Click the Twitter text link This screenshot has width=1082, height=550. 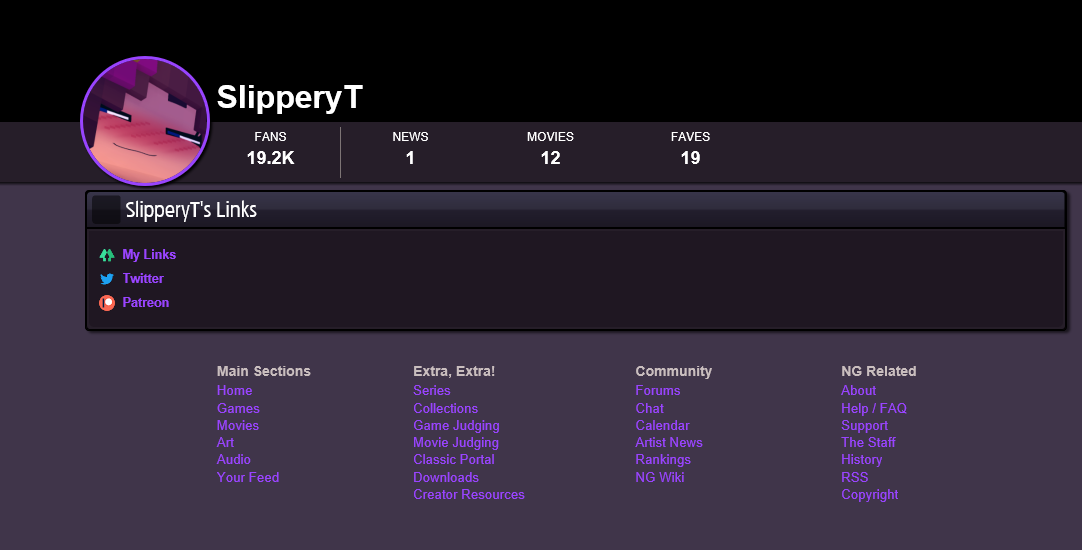pos(143,279)
